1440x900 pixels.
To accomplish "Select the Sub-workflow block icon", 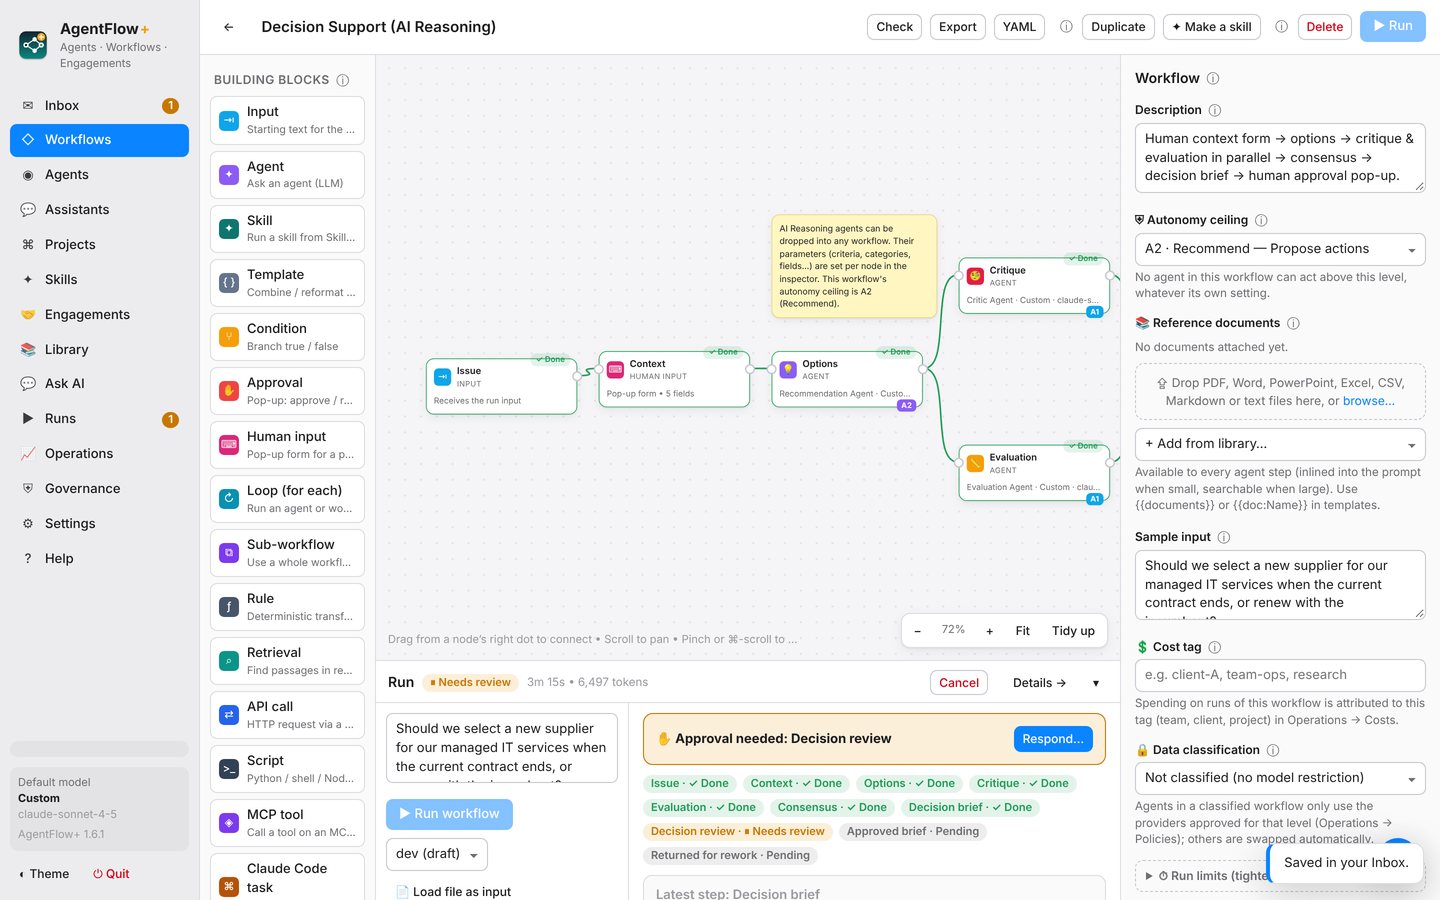I will [229, 552].
